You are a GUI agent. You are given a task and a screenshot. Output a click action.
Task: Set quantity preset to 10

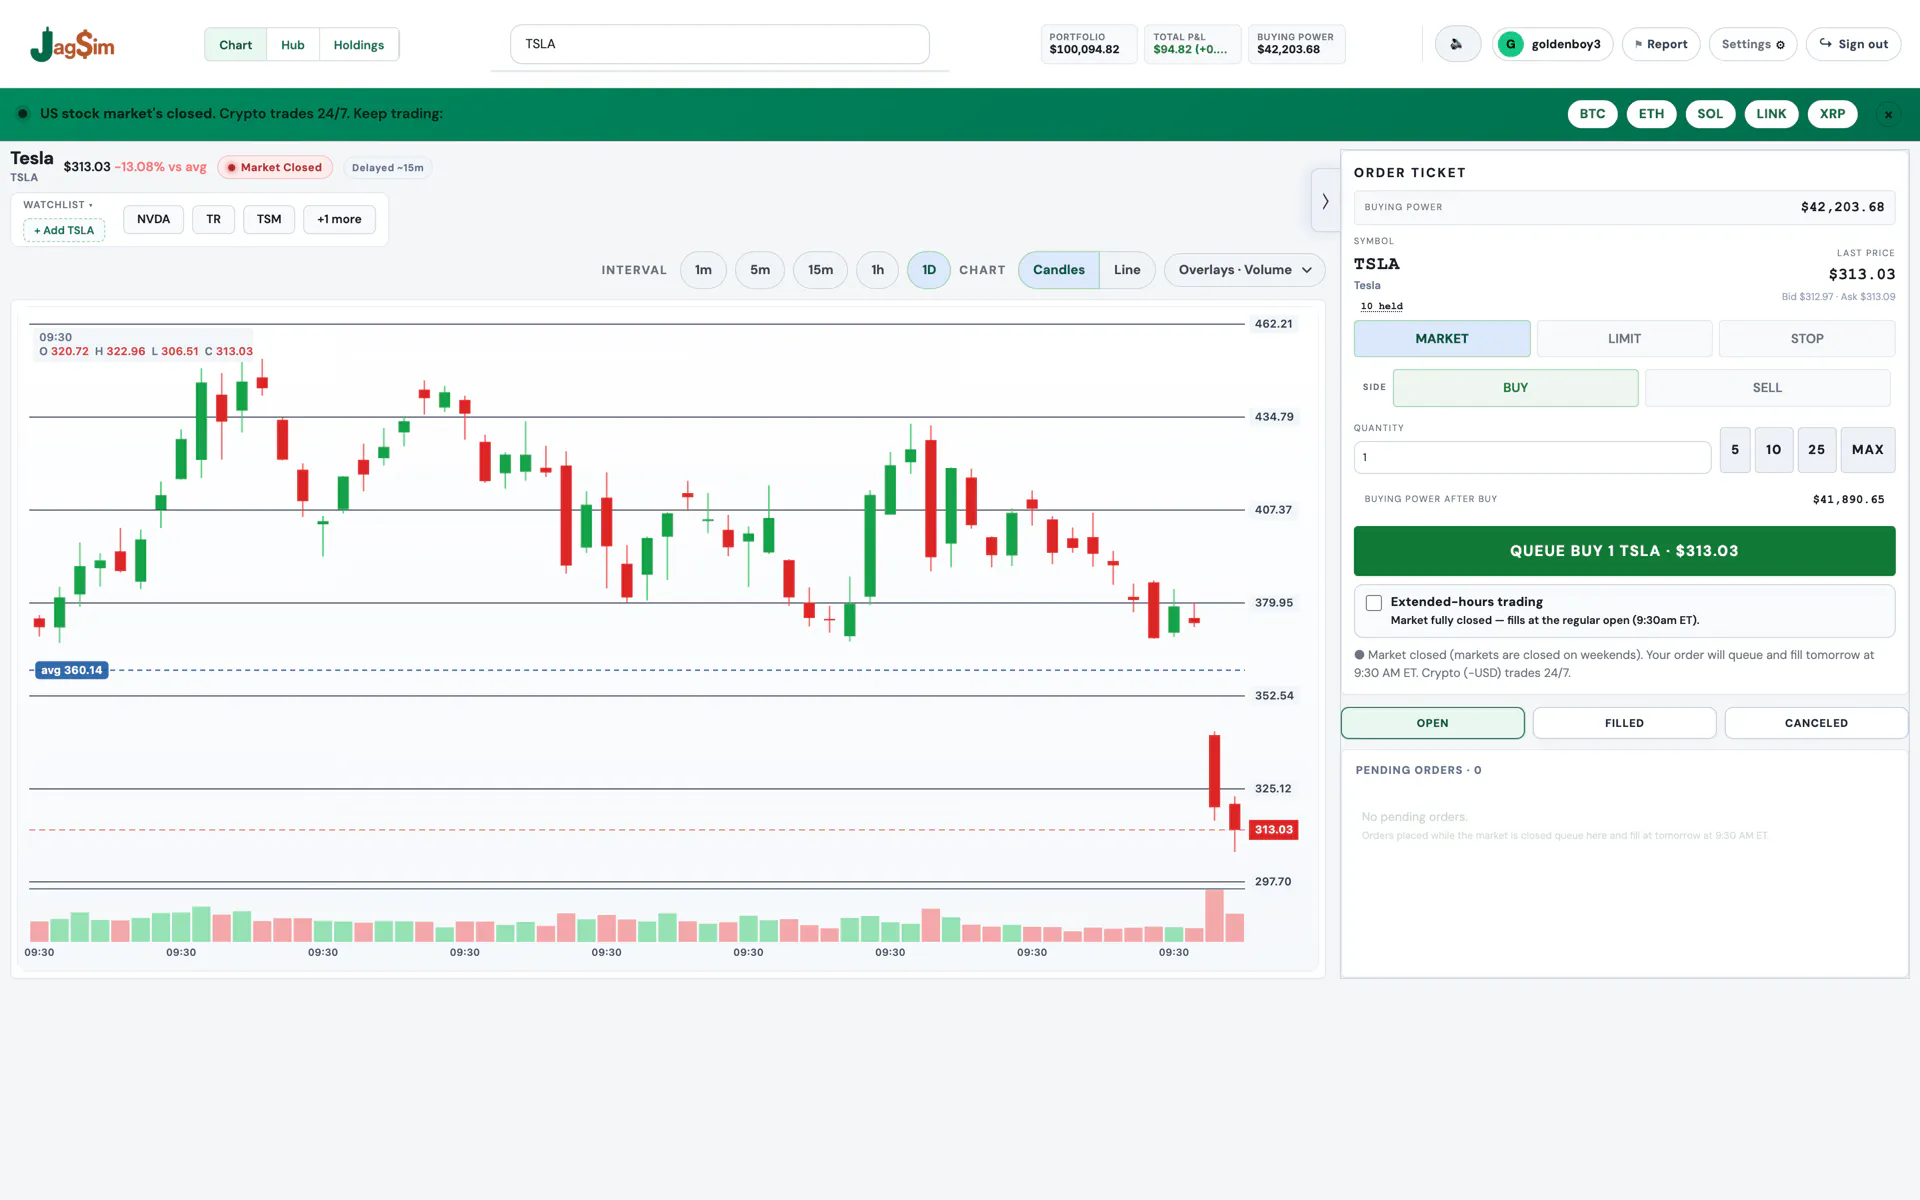tap(1773, 450)
